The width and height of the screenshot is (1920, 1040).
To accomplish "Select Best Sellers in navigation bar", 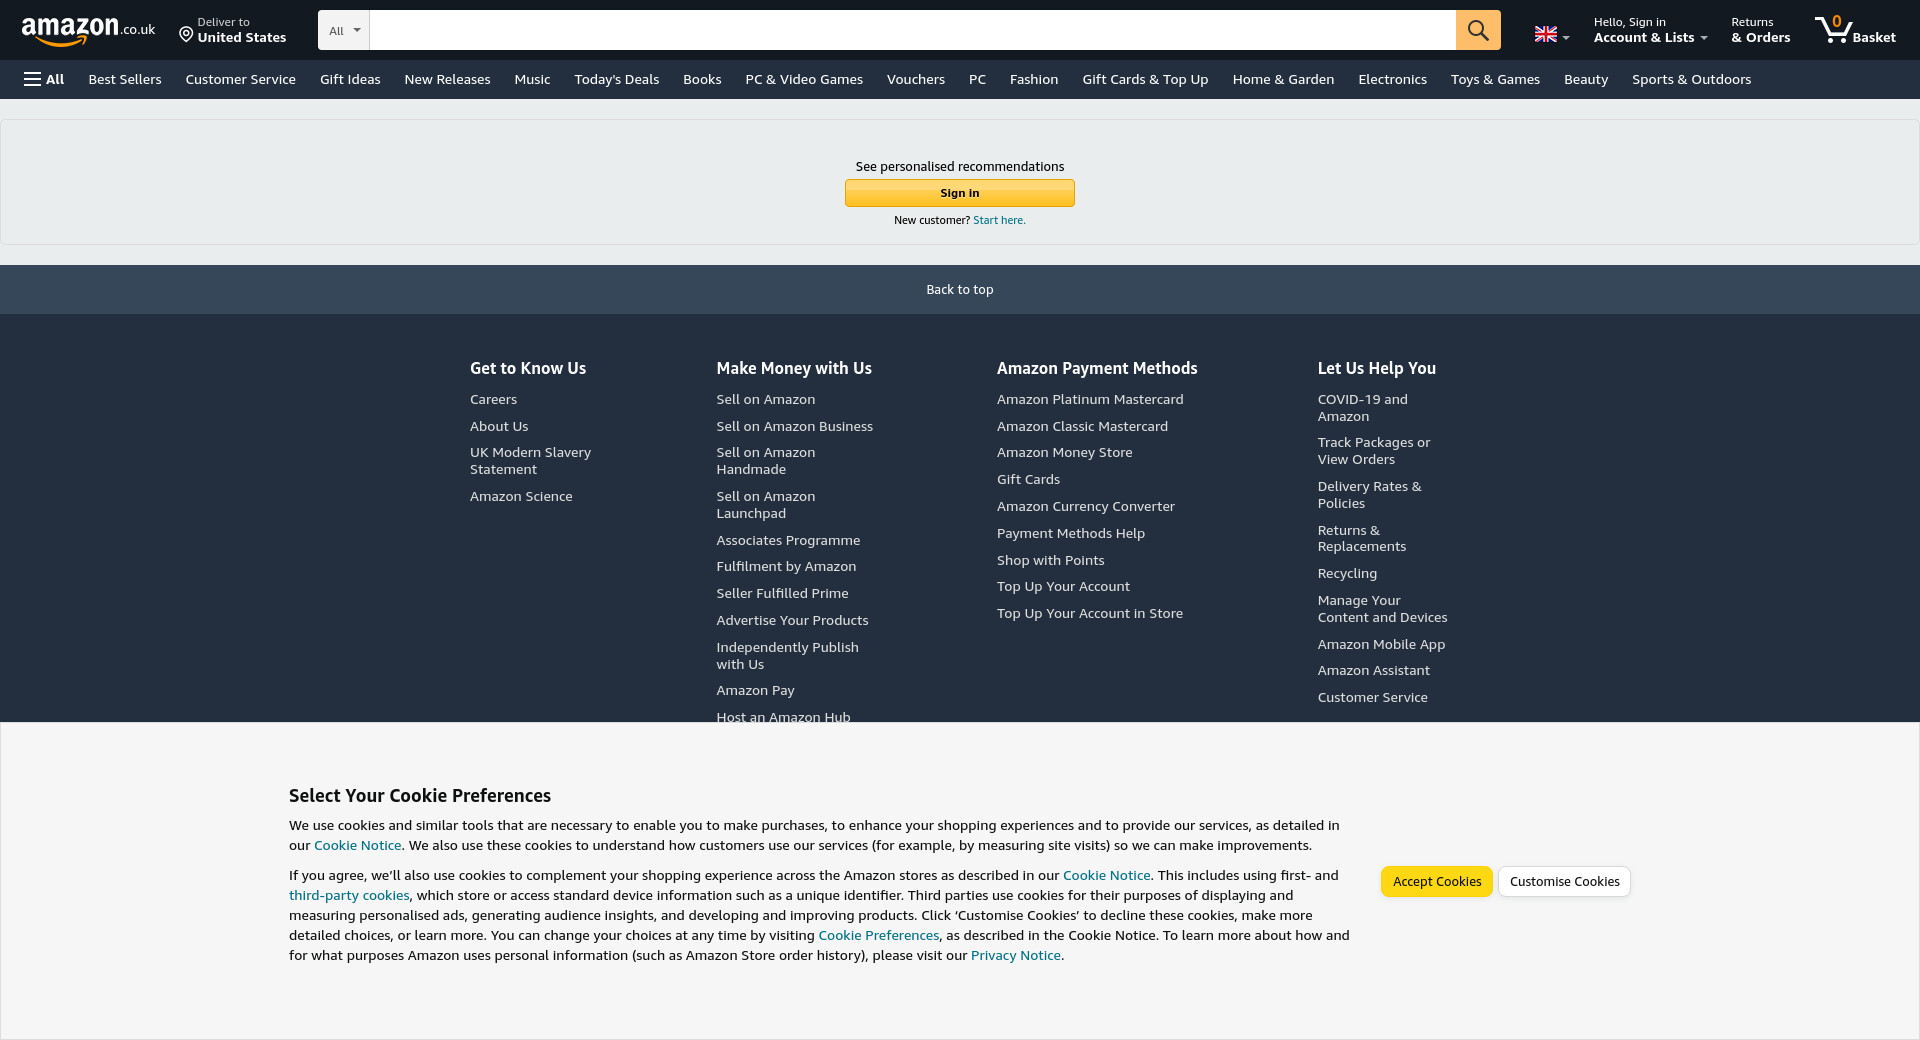I will point(125,79).
